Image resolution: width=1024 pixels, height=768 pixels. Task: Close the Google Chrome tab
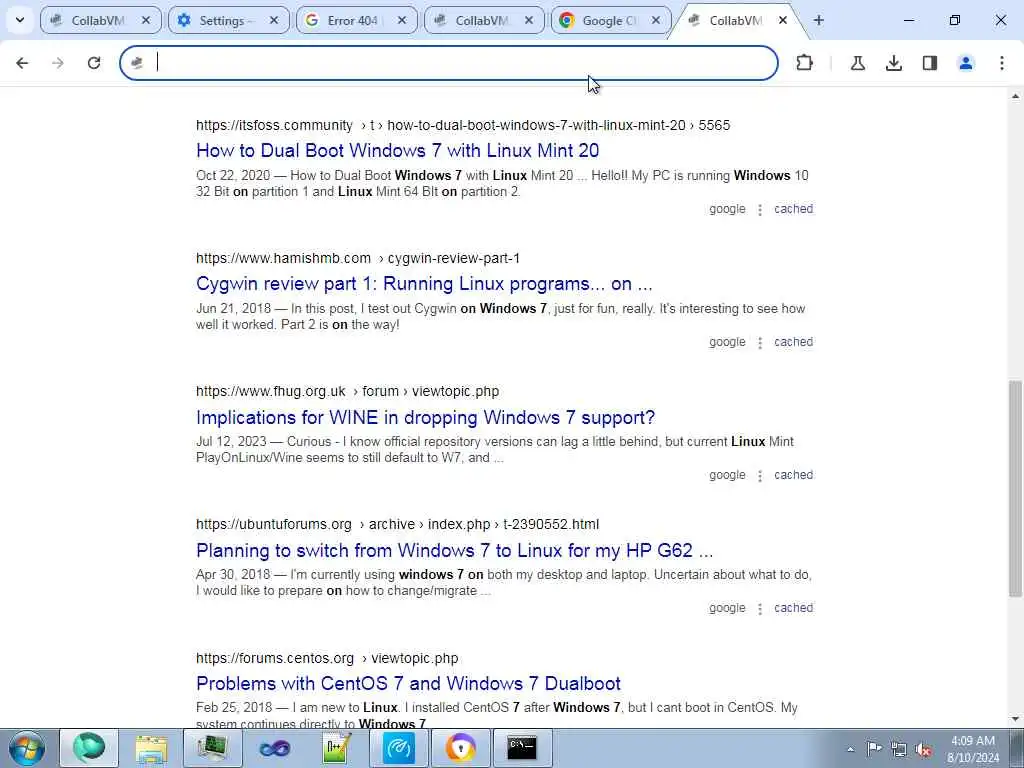click(656, 20)
